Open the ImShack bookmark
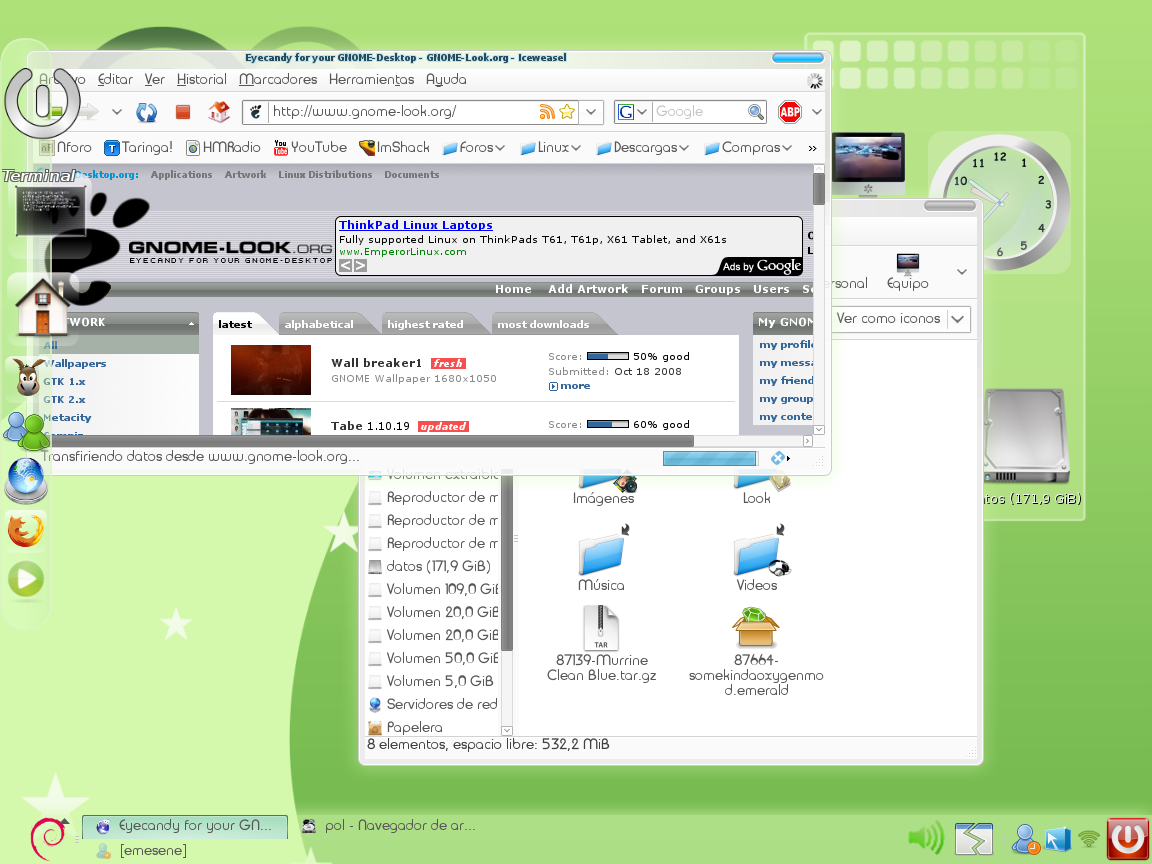The width and height of the screenshot is (1152, 864). coord(394,148)
